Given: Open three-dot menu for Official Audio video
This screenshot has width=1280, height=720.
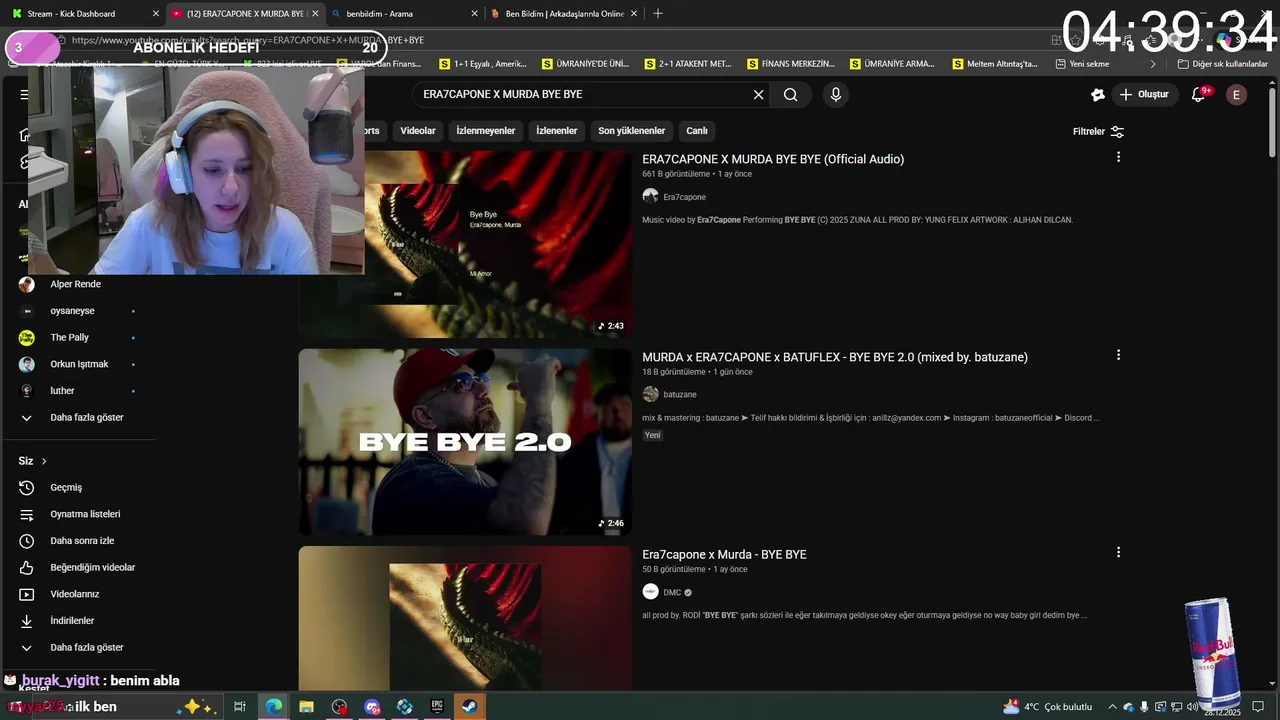Looking at the screenshot, I should (1118, 157).
